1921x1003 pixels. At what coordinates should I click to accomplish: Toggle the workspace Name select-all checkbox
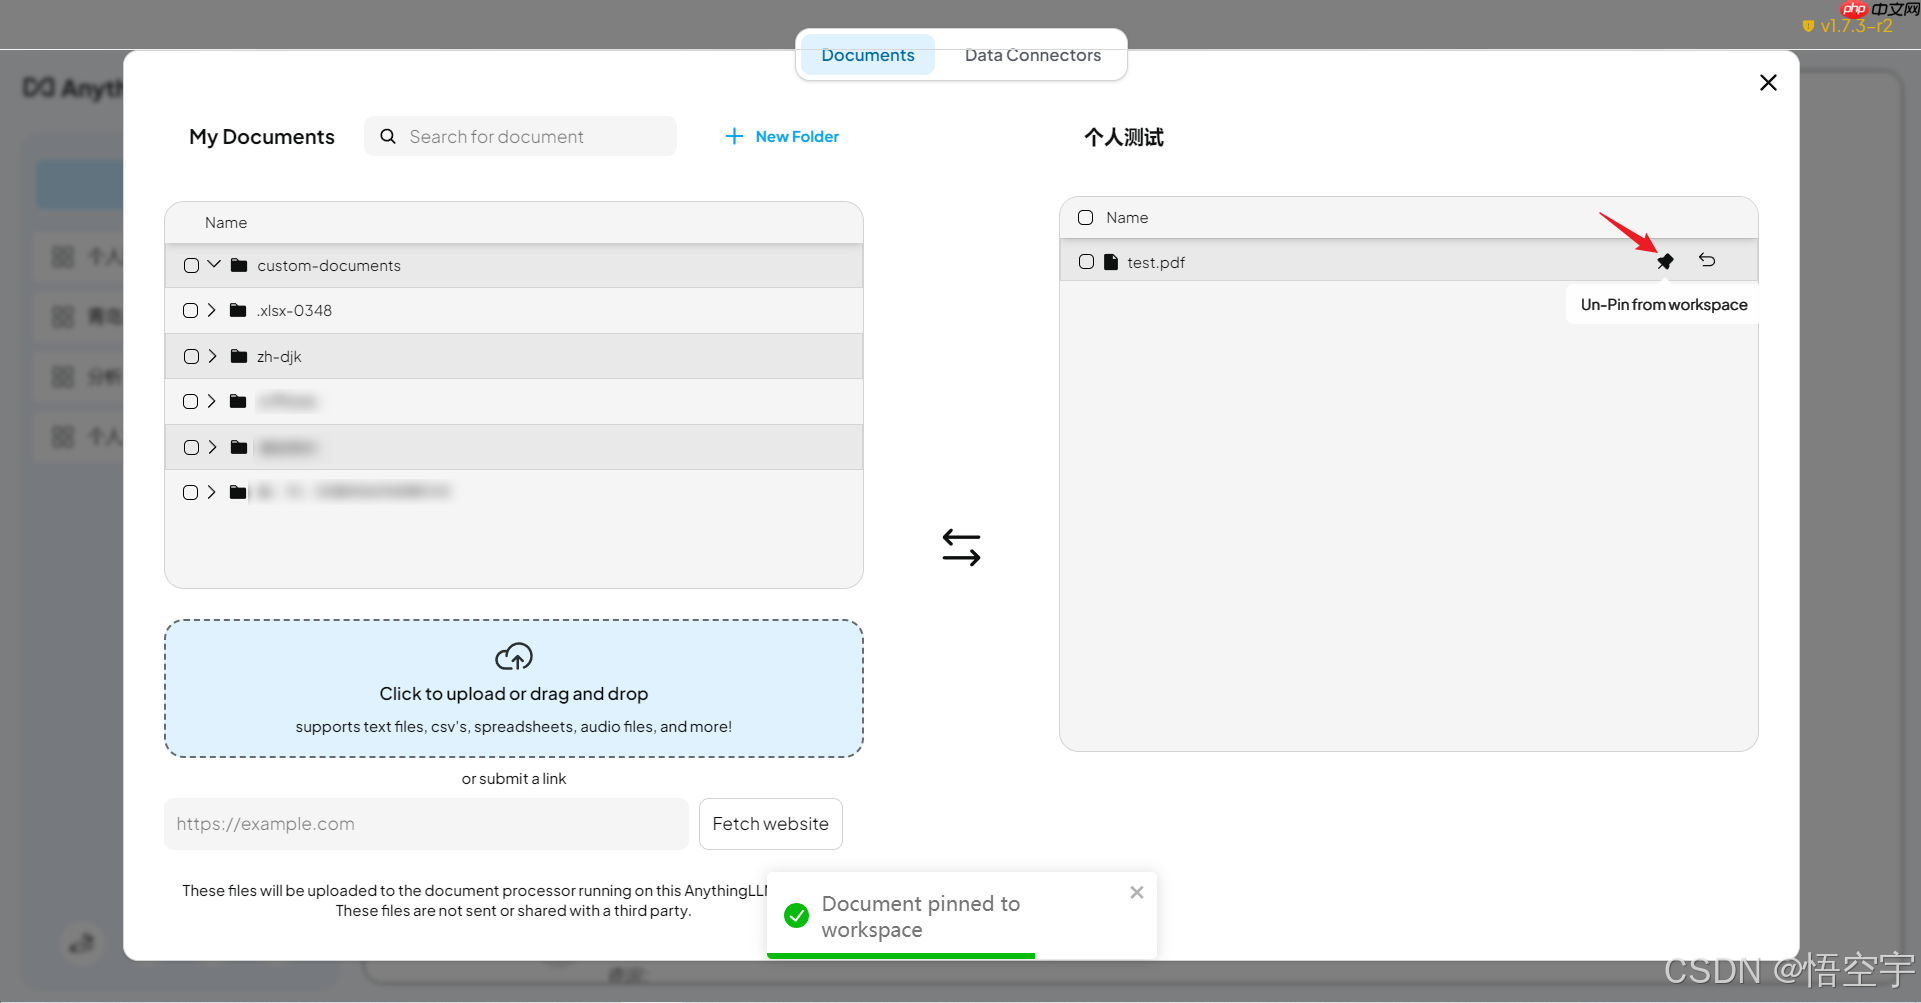(x=1086, y=218)
